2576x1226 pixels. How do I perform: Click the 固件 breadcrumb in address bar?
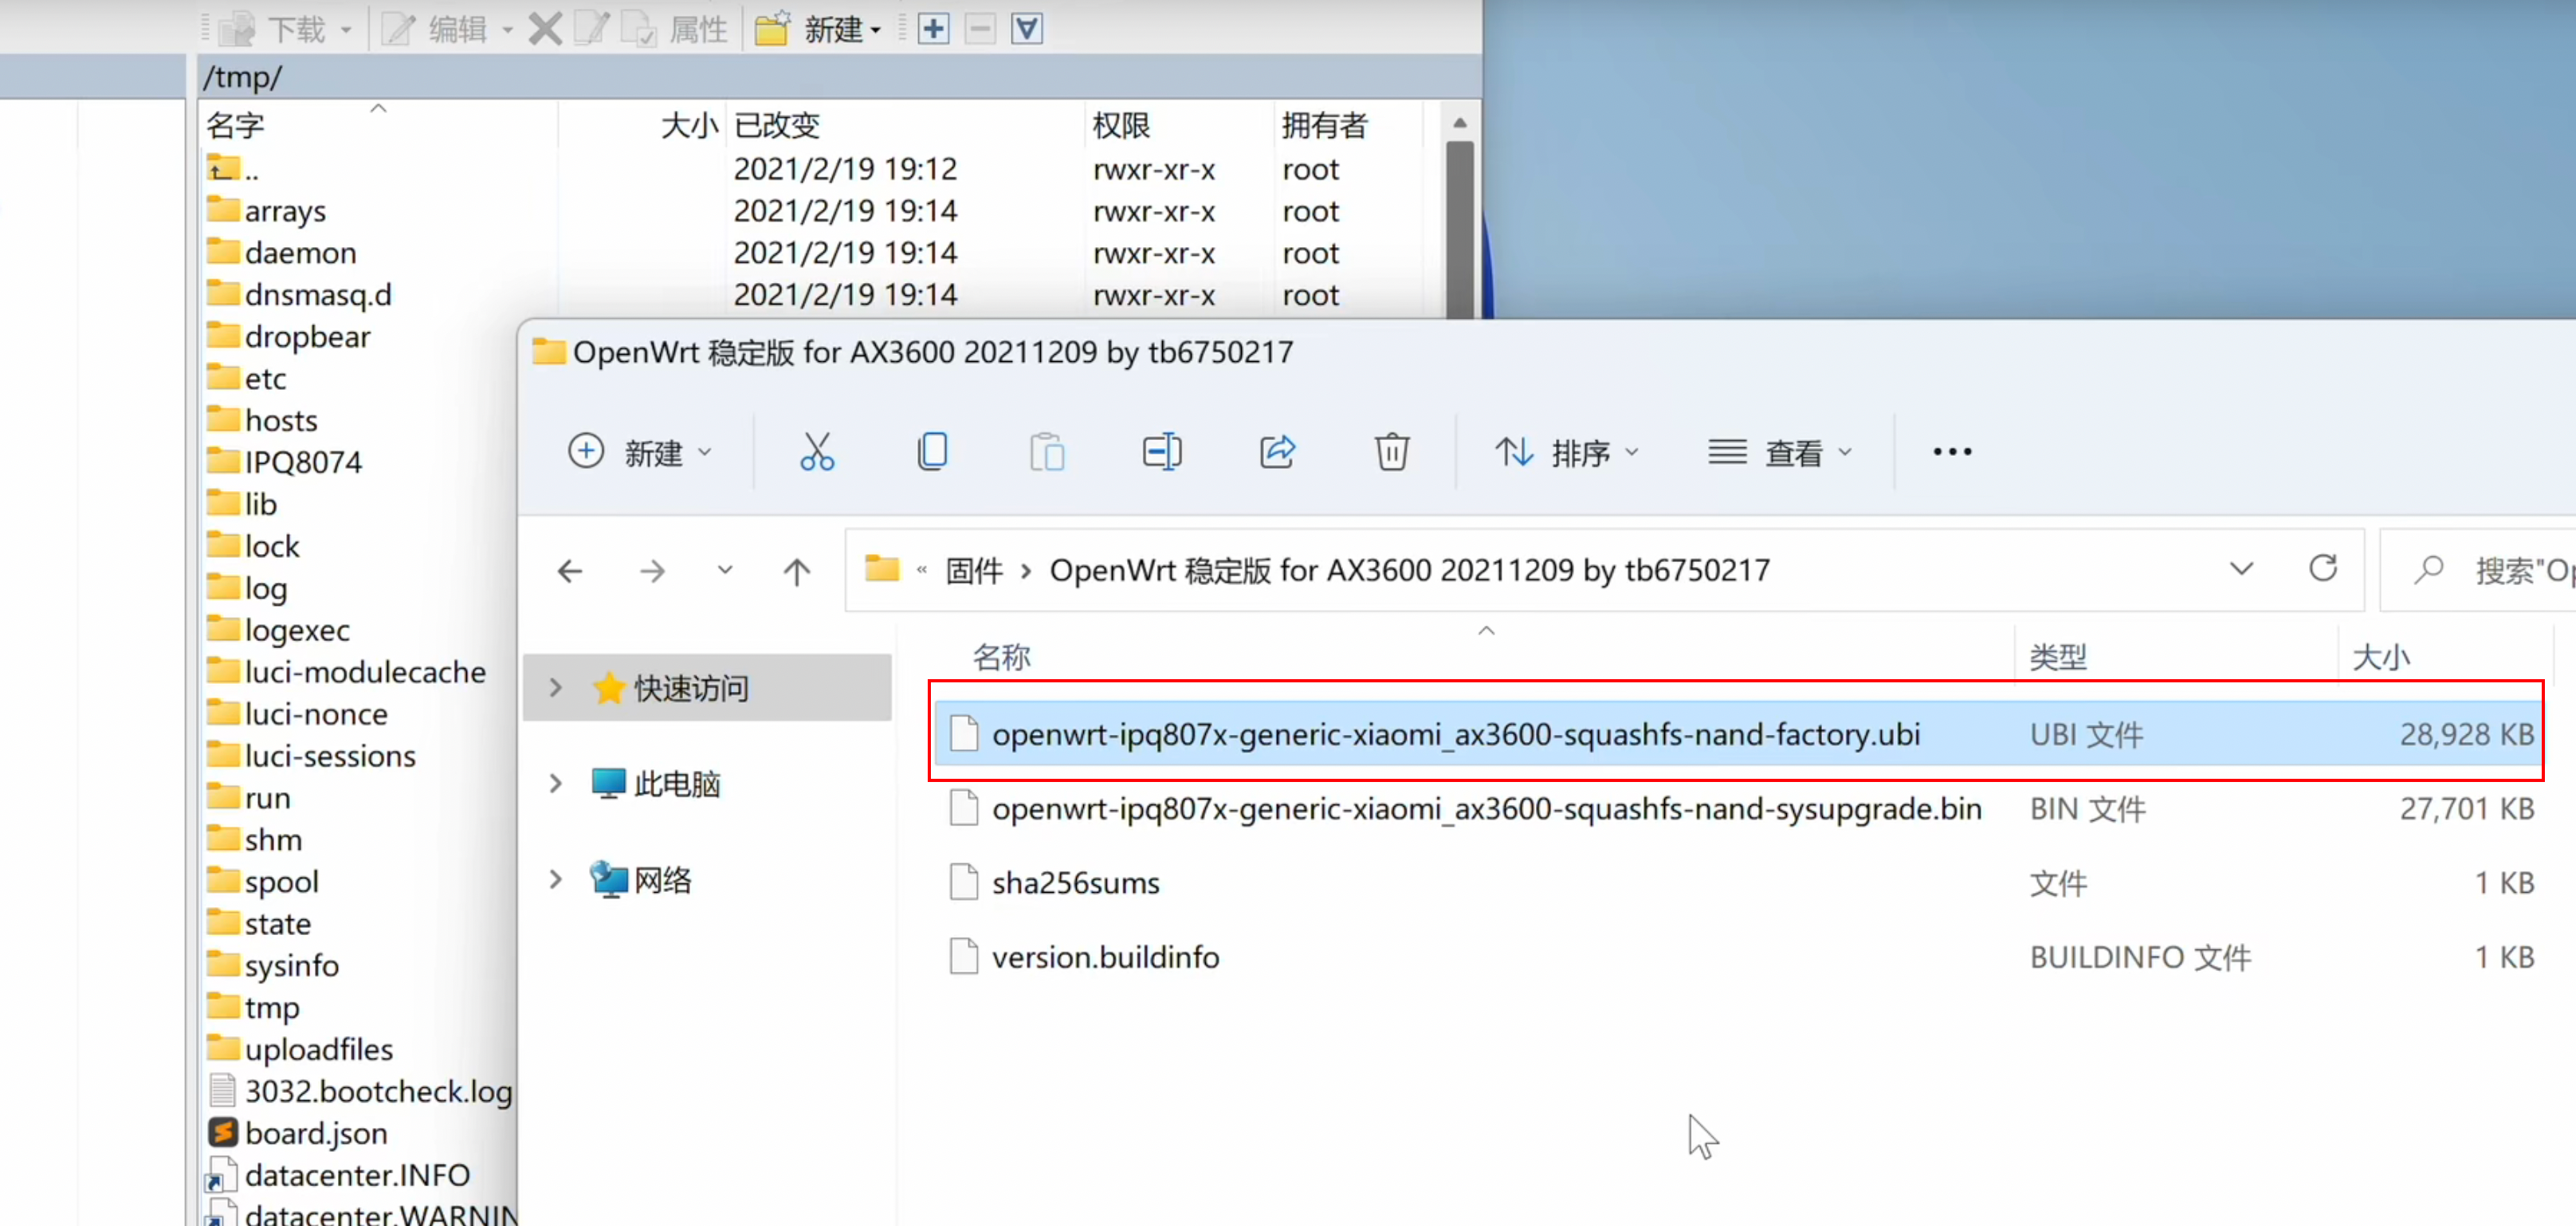973,571
